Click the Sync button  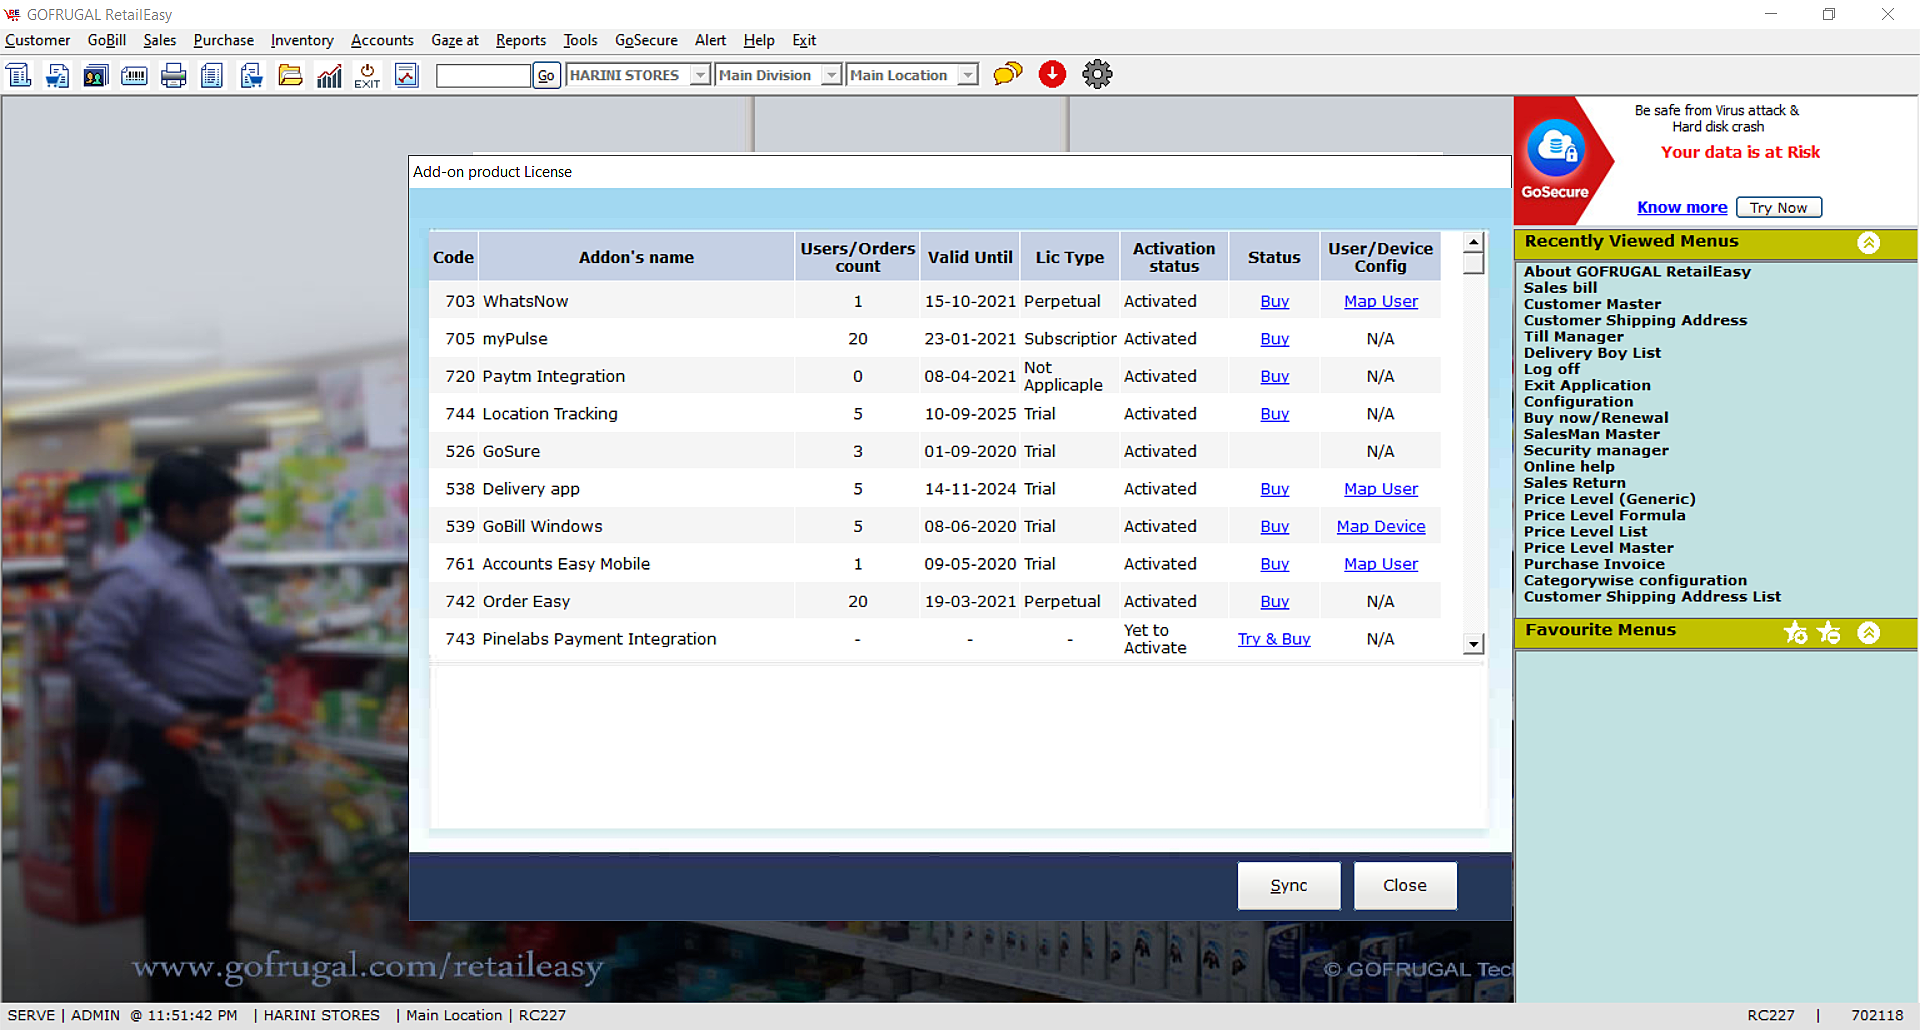click(1288, 885)
